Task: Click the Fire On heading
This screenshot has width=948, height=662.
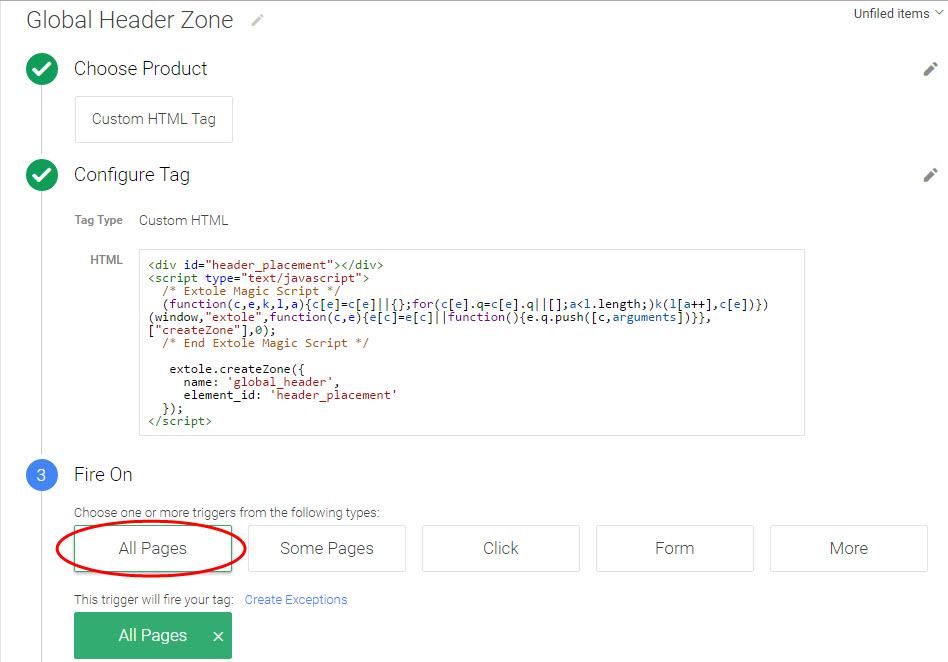Action: (103, 475)
